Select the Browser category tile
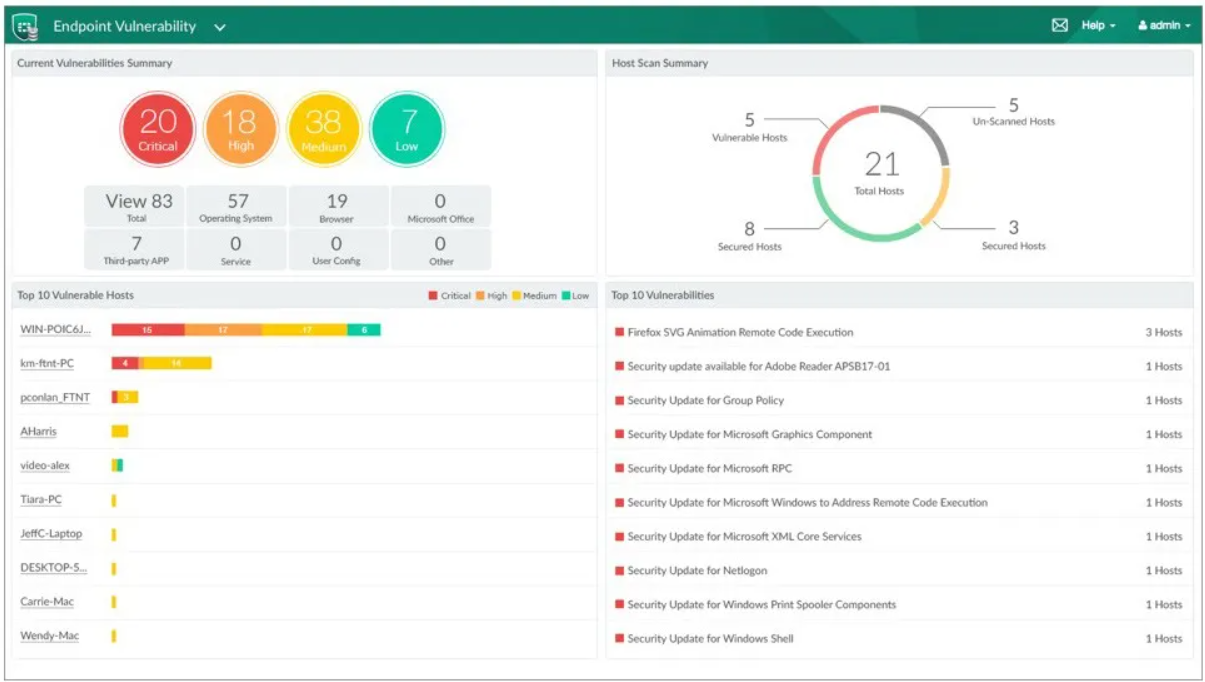The width and height of the screenshot is (1205, 682). (337, 207)
